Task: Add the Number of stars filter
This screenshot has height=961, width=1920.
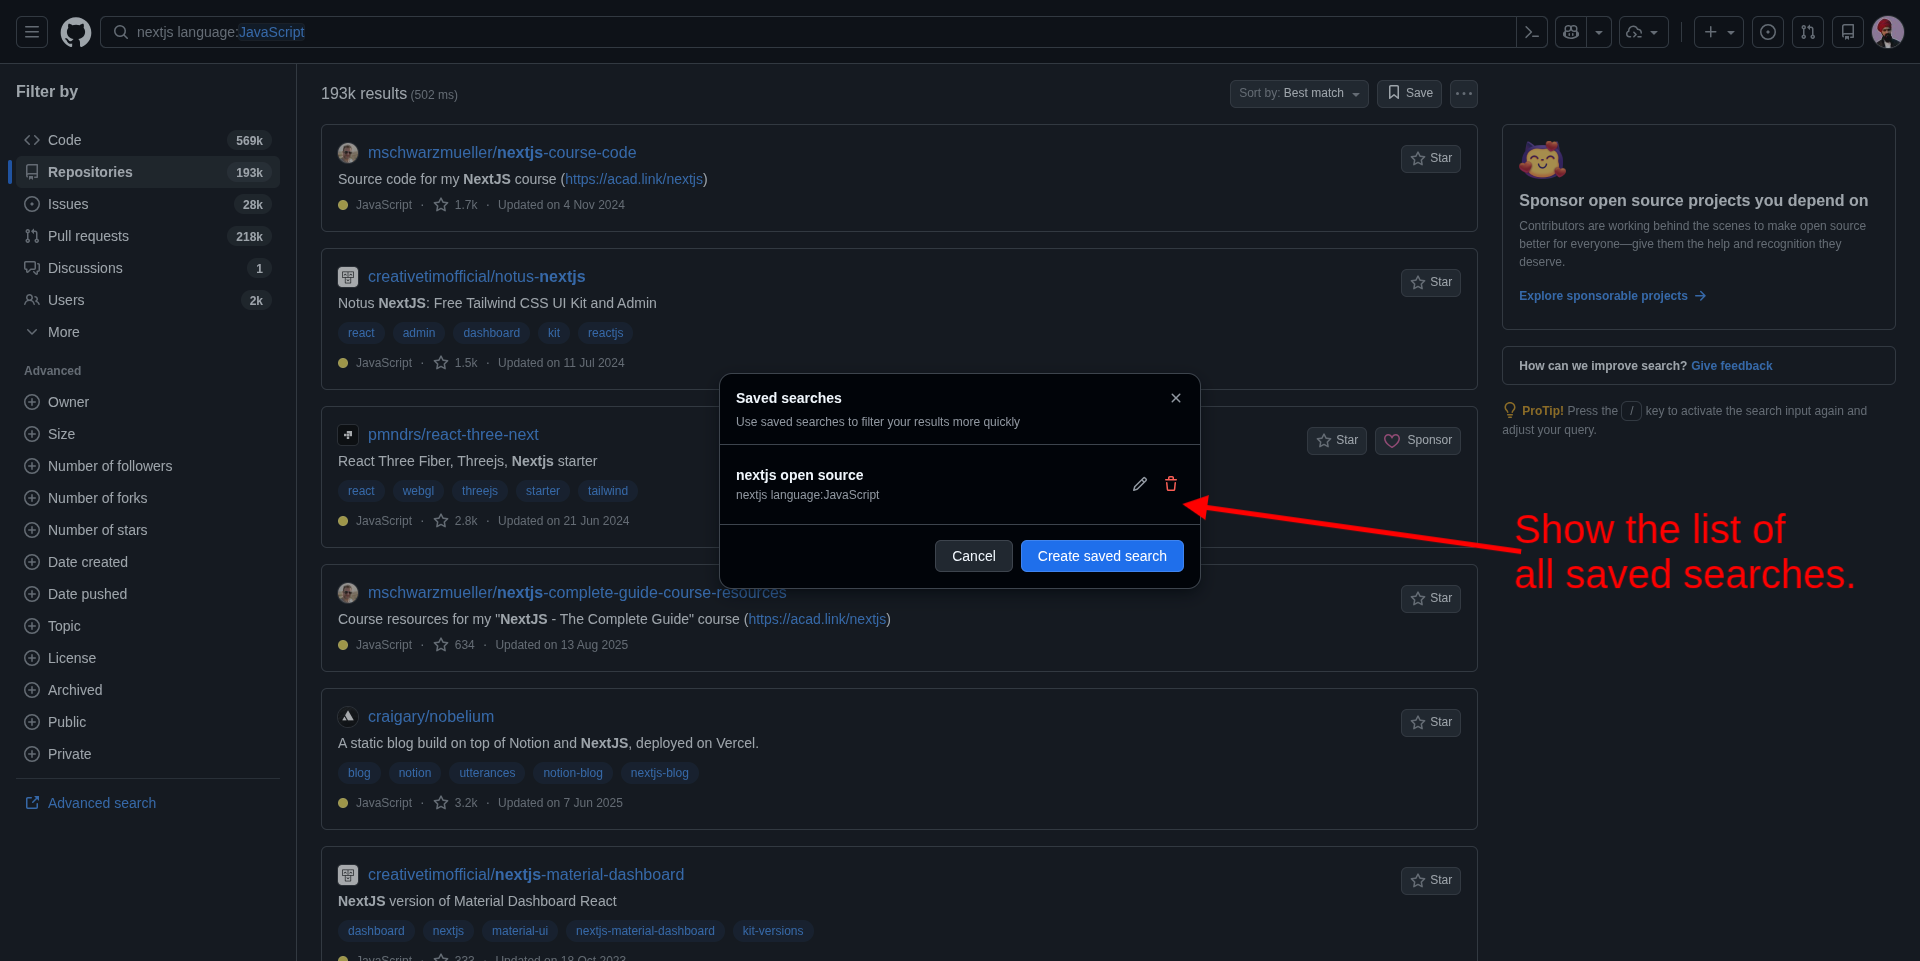Action: click(148, 530)
